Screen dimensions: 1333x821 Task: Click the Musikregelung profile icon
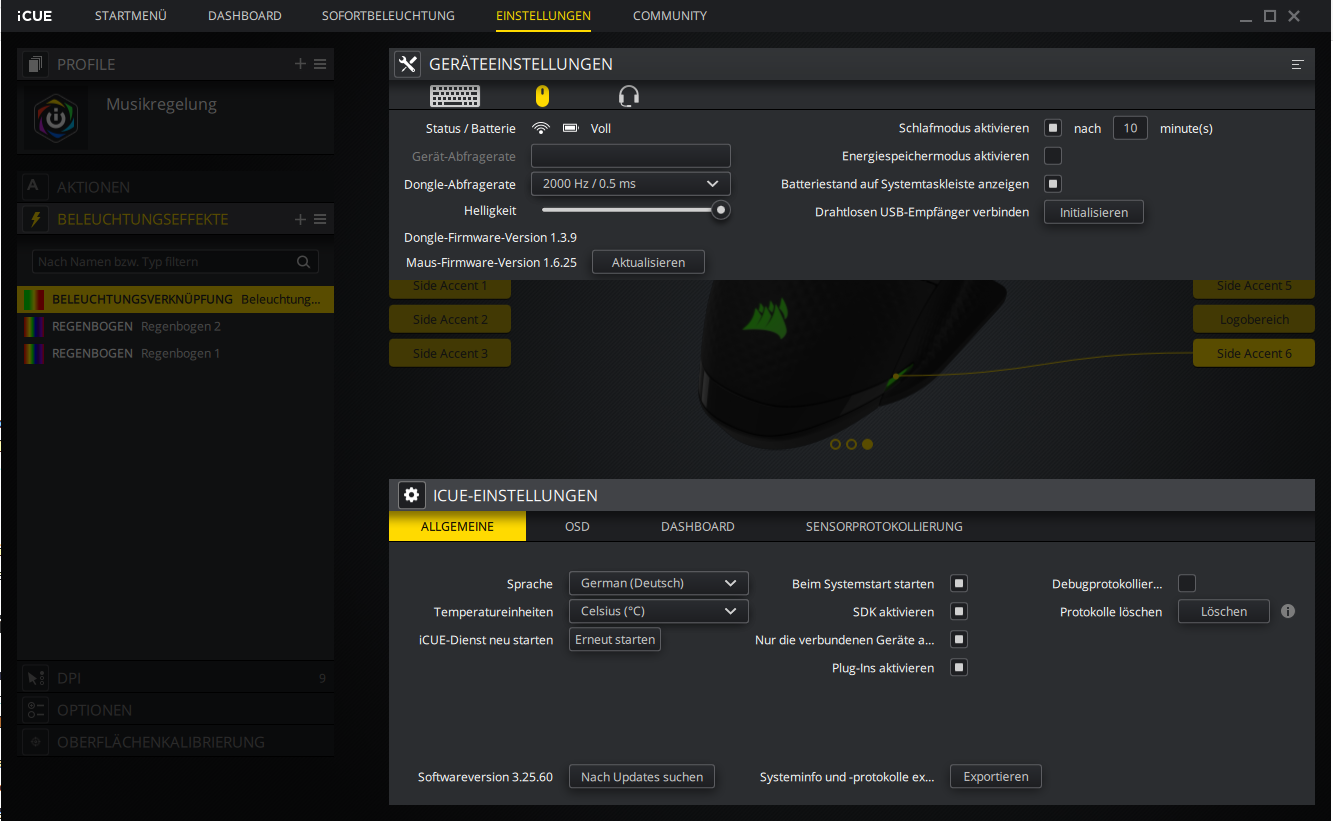[x=56, y=116]
